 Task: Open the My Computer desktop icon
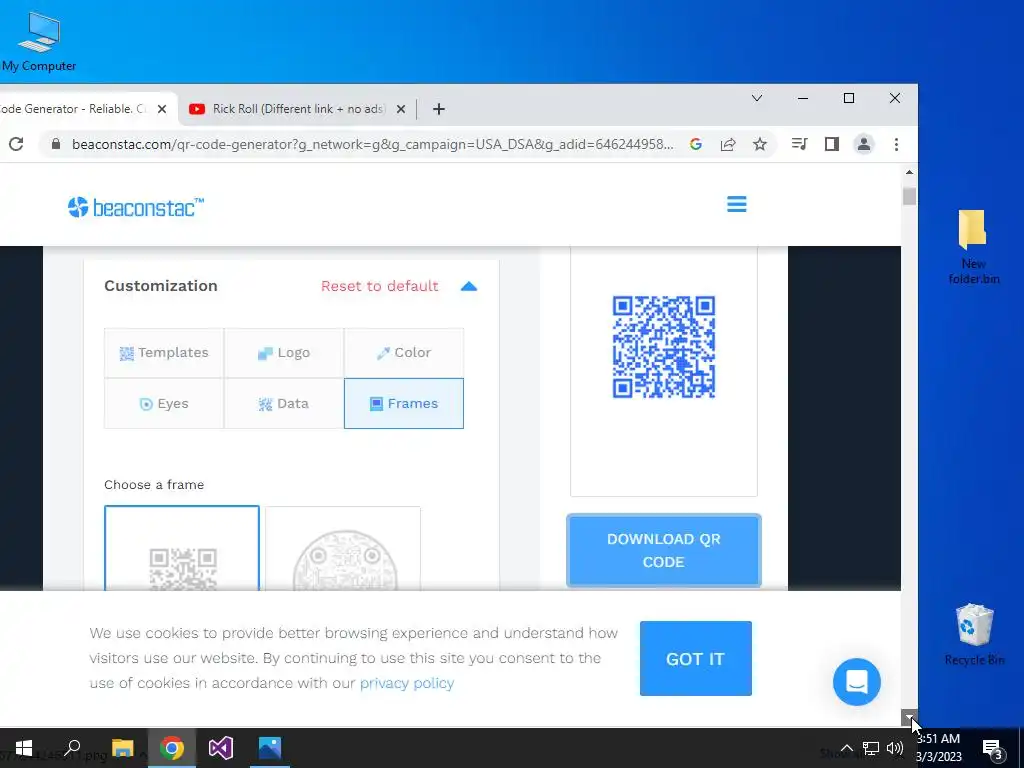(39, 42)
